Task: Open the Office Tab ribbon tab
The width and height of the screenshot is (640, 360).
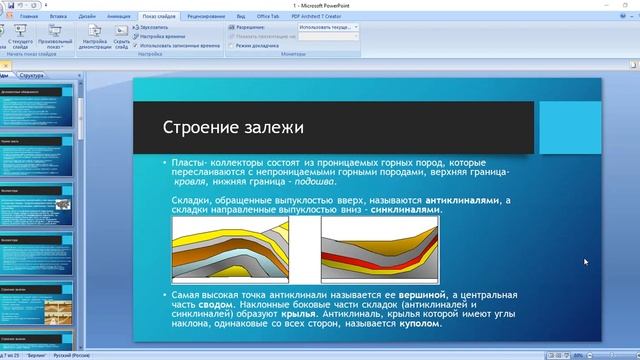Action: [268, 16]
